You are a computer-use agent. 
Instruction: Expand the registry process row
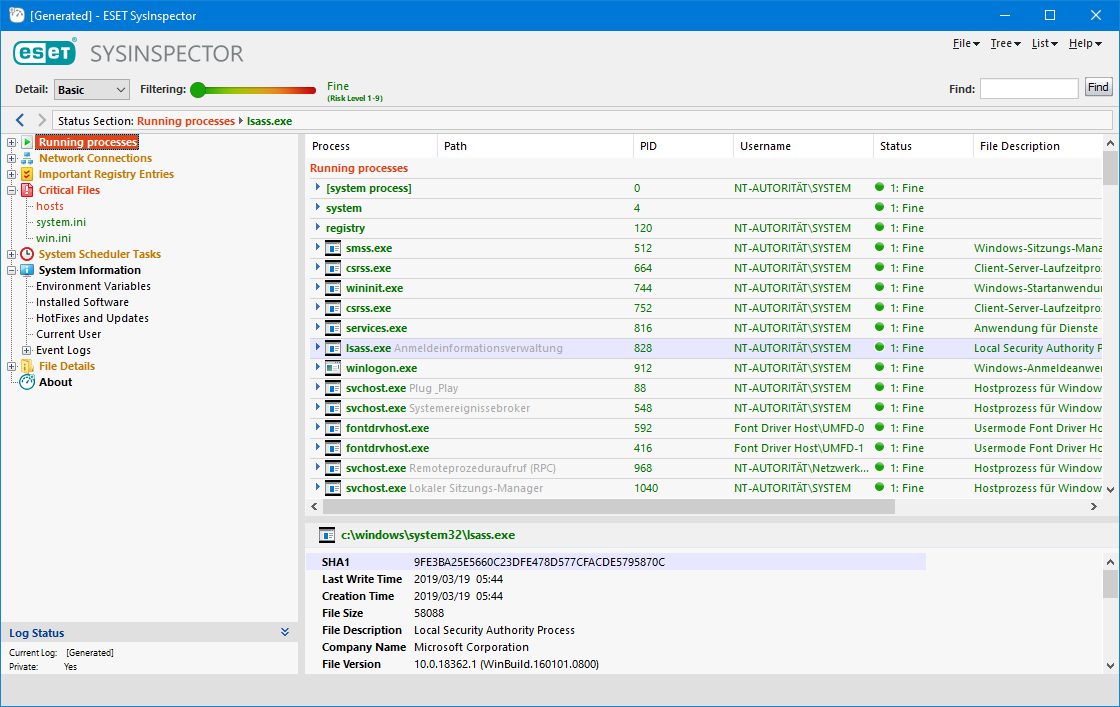[x=318, y=227]
